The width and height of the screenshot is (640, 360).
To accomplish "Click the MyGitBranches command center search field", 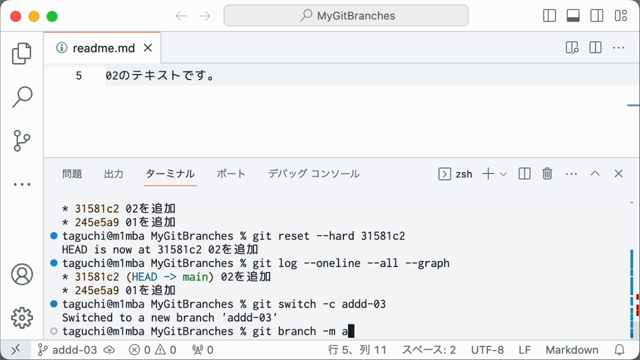I will (346, 16).
